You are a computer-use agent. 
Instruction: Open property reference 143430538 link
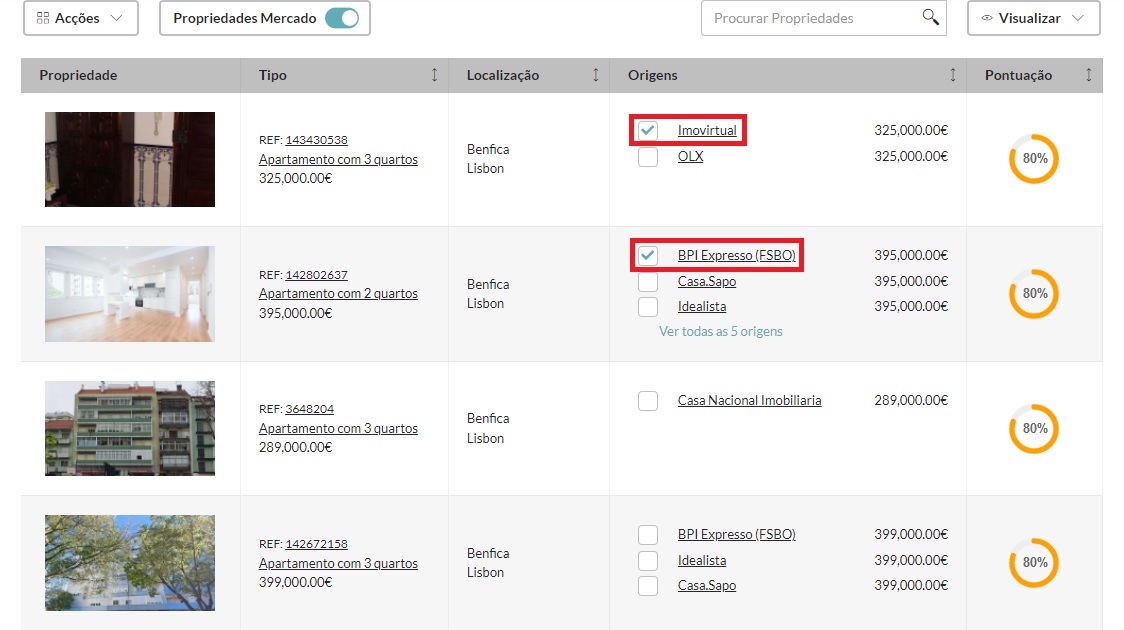316,140
